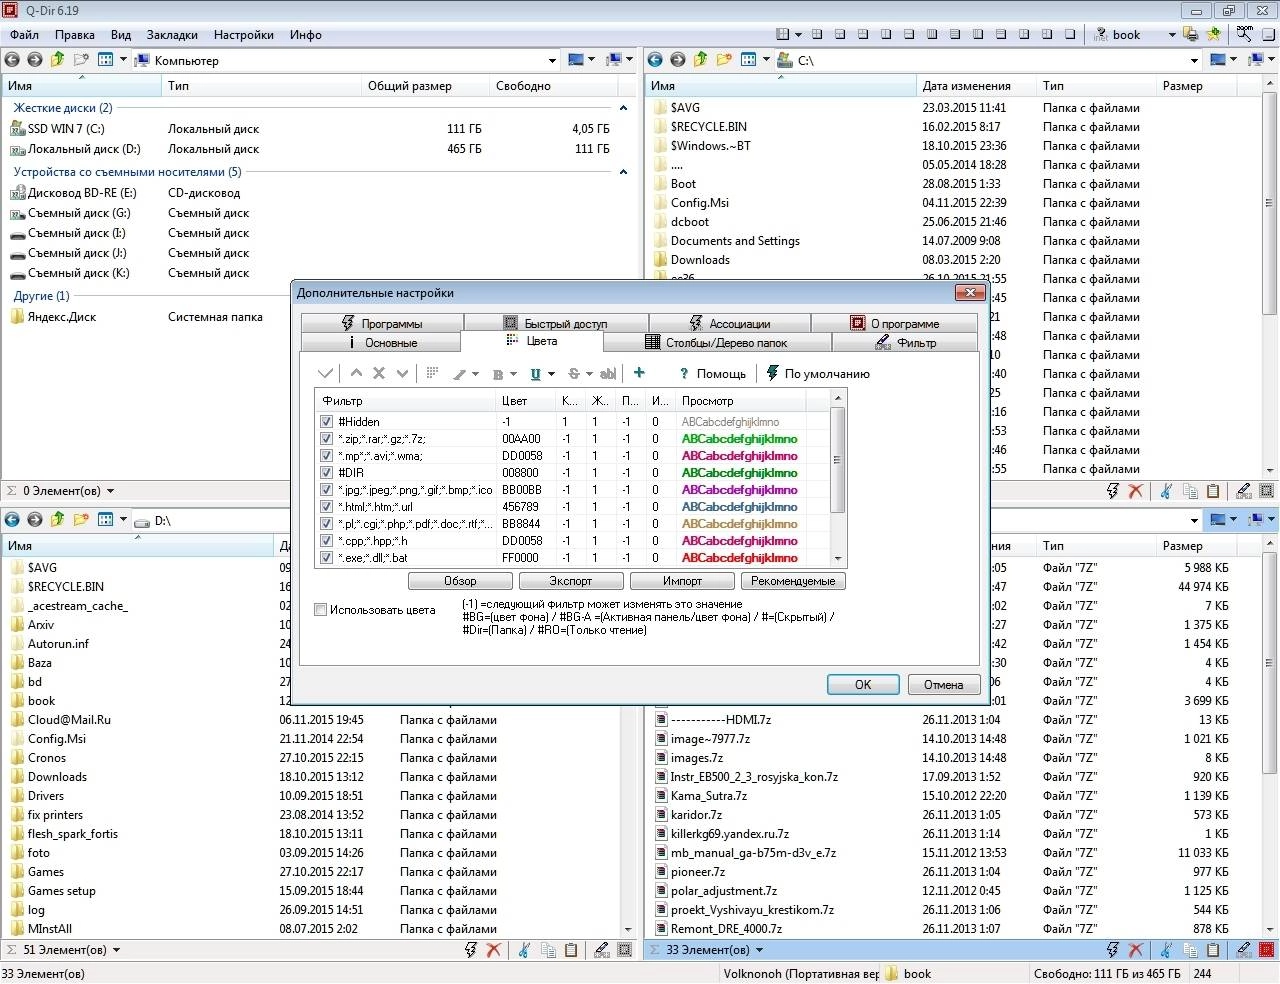Go back in the Компьютер pane
1280x984 pixels.
[12, 60]
